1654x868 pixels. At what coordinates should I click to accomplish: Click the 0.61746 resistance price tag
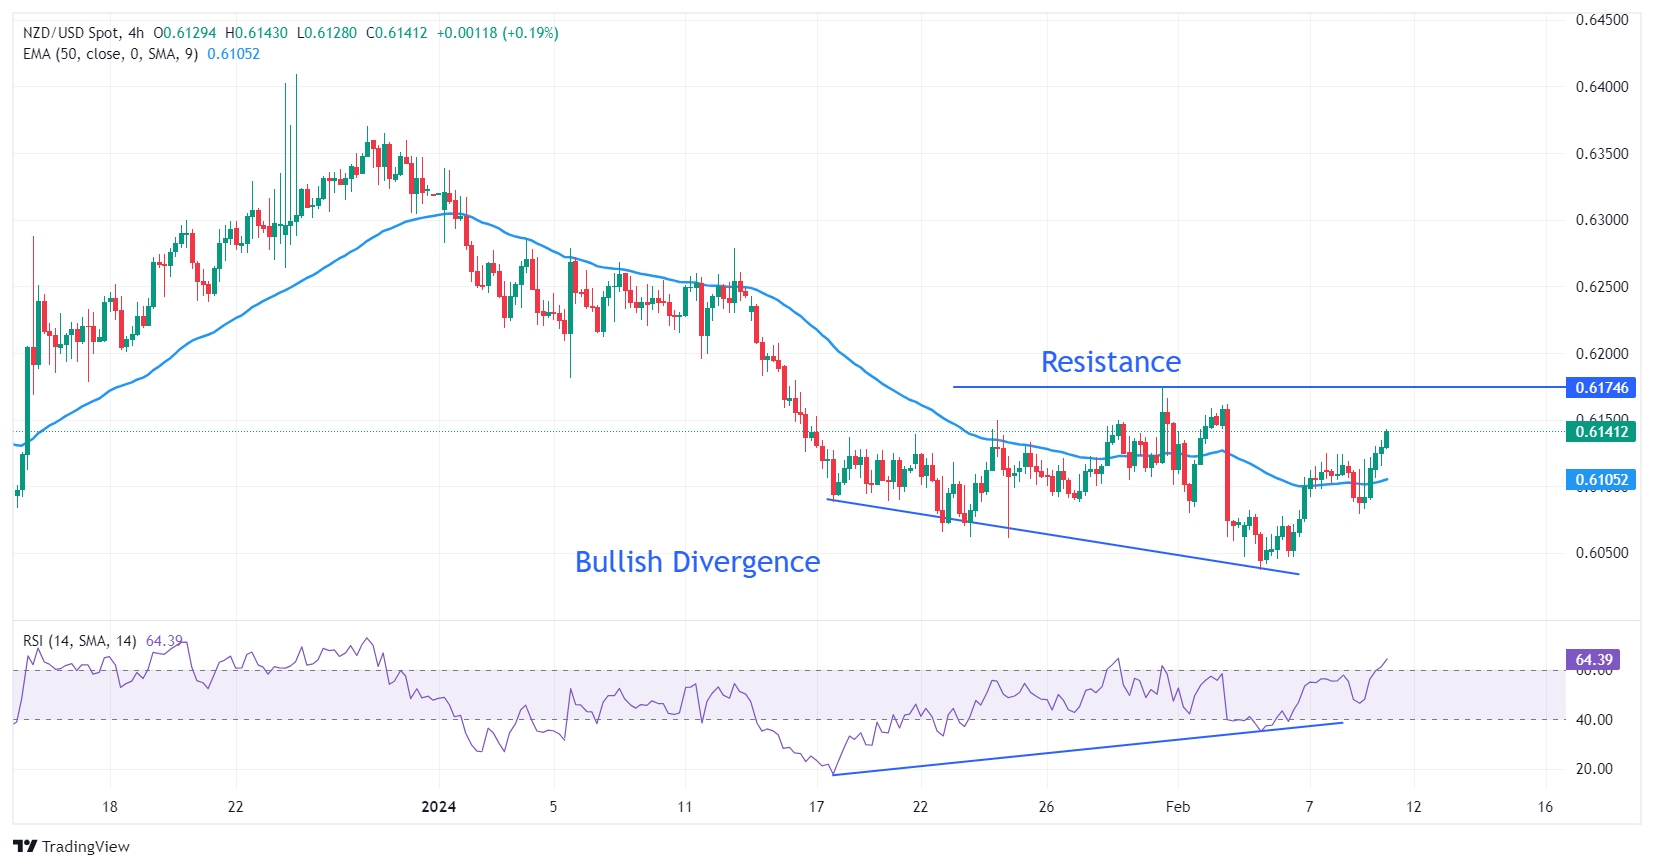(1601, 388)
